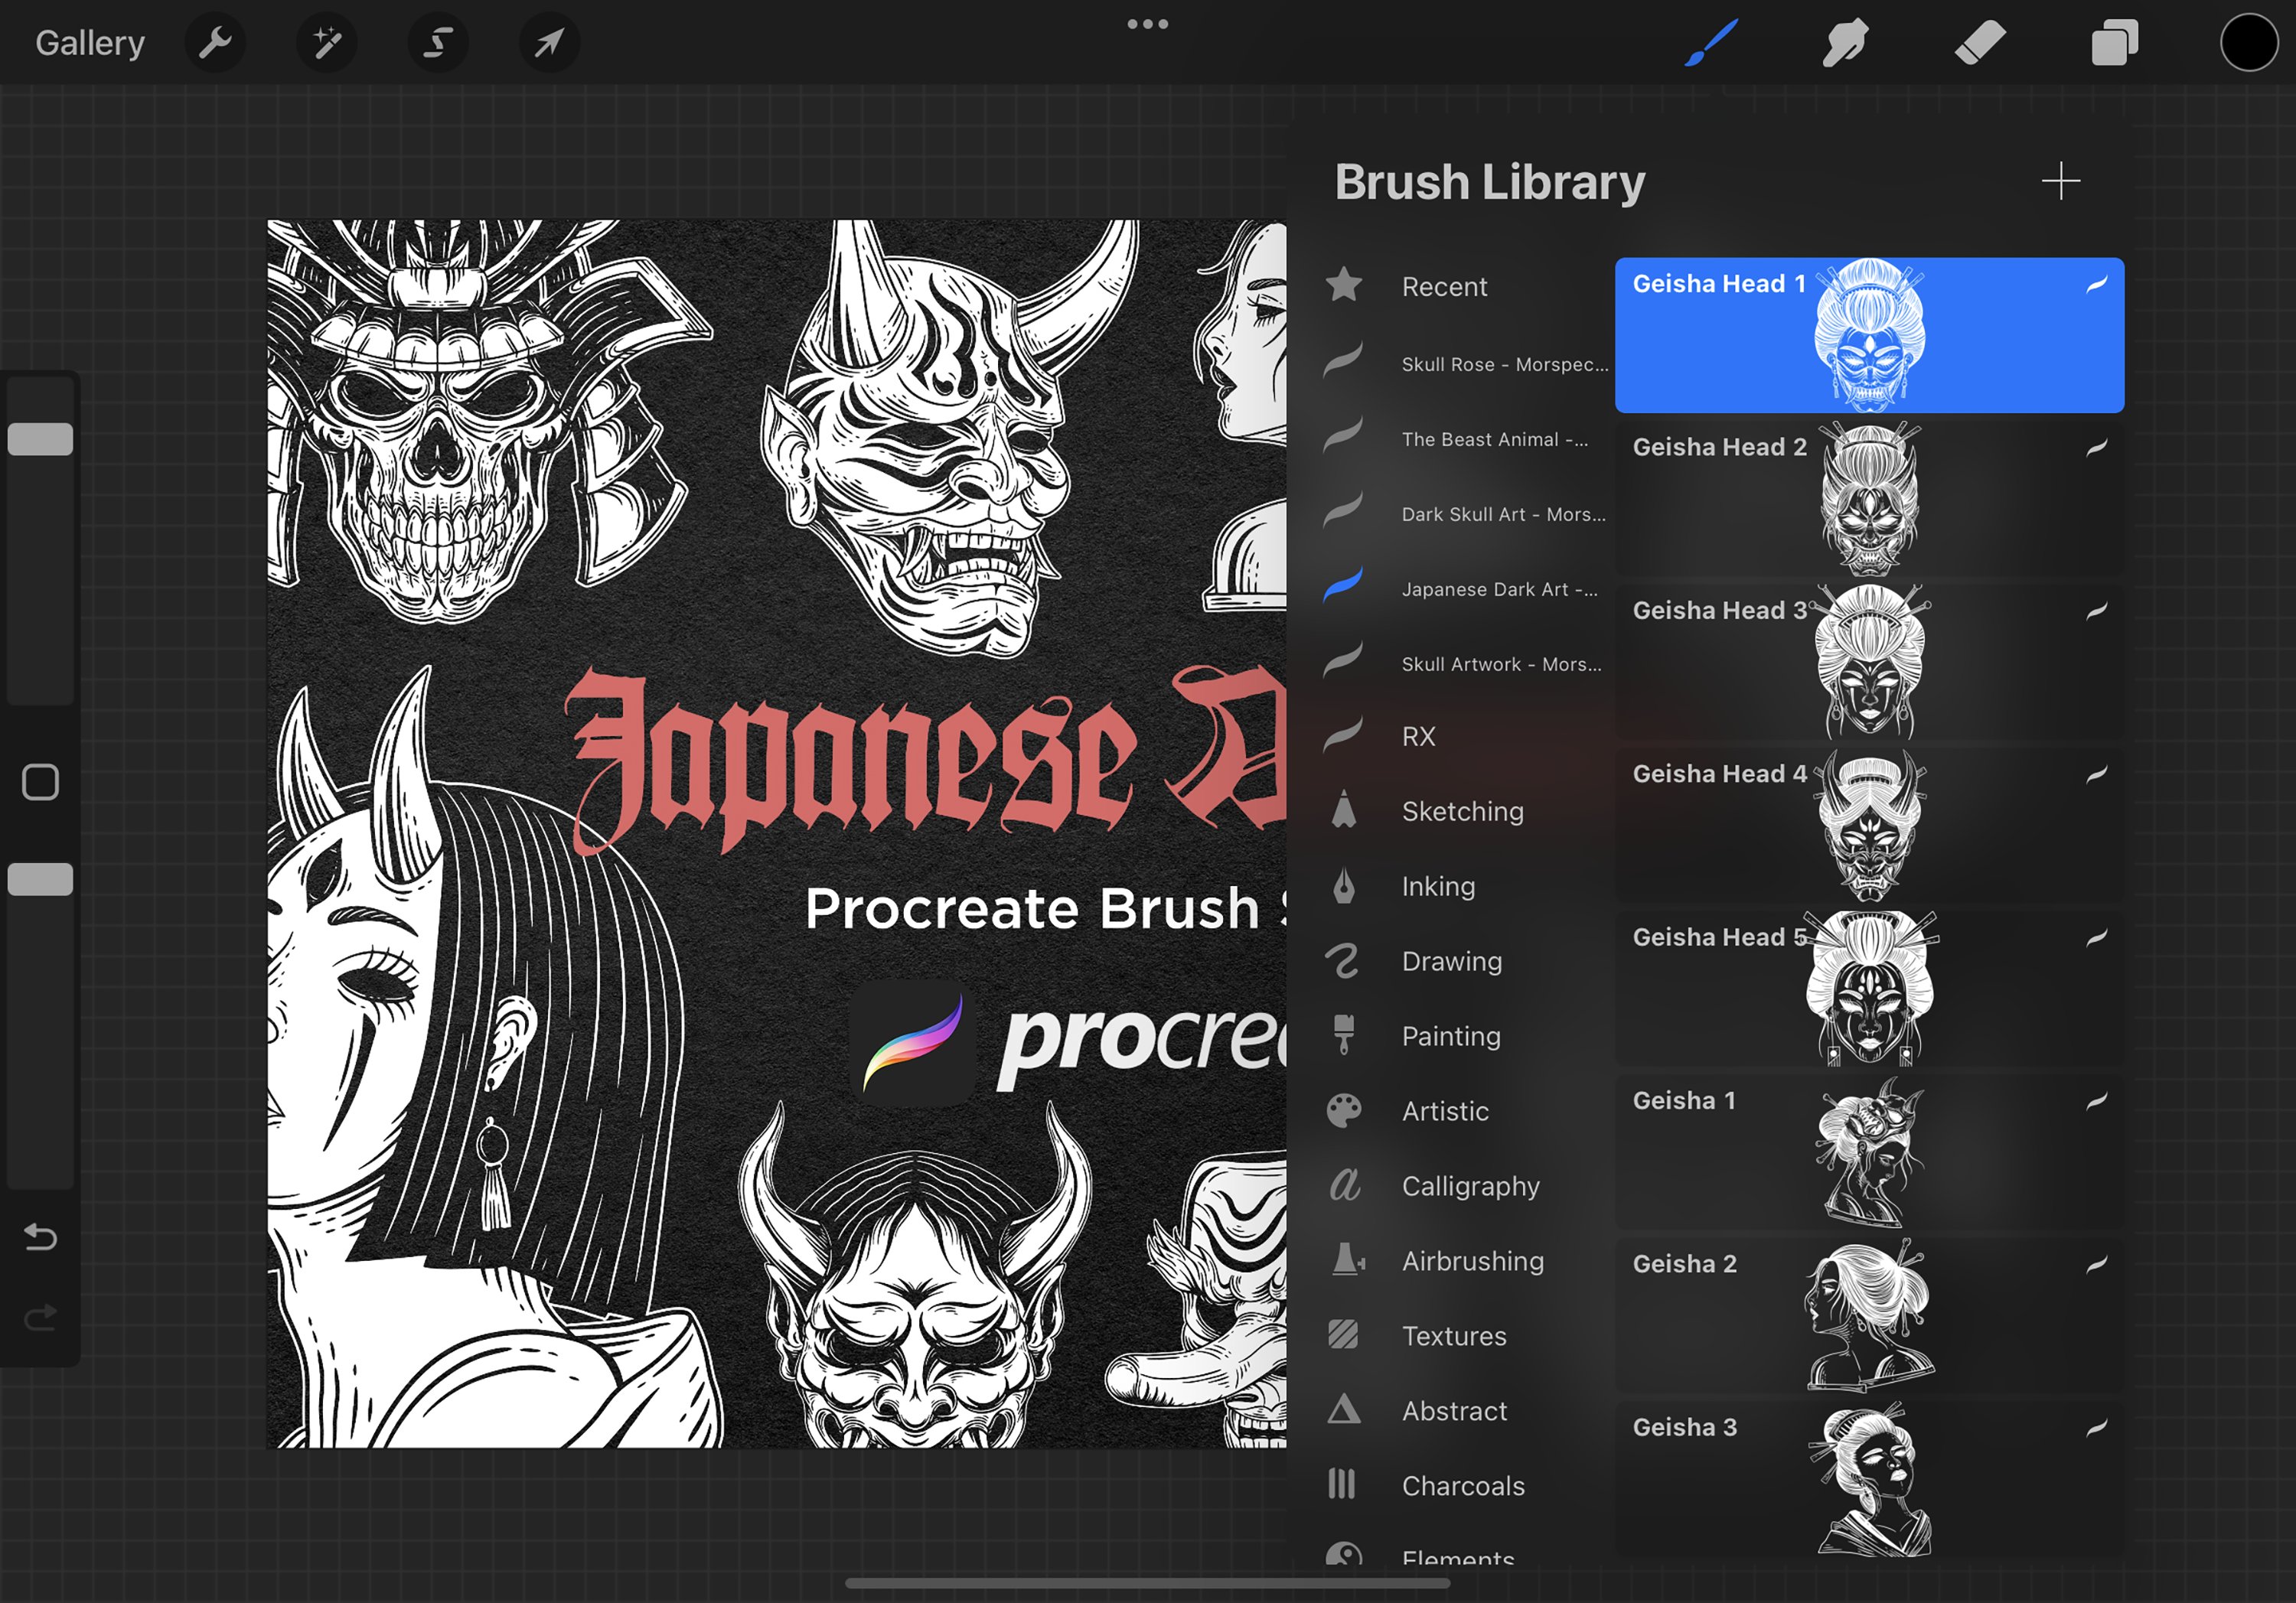
Task: Select the Geisha Head 1 brush
Action: tap(1869, 335)
